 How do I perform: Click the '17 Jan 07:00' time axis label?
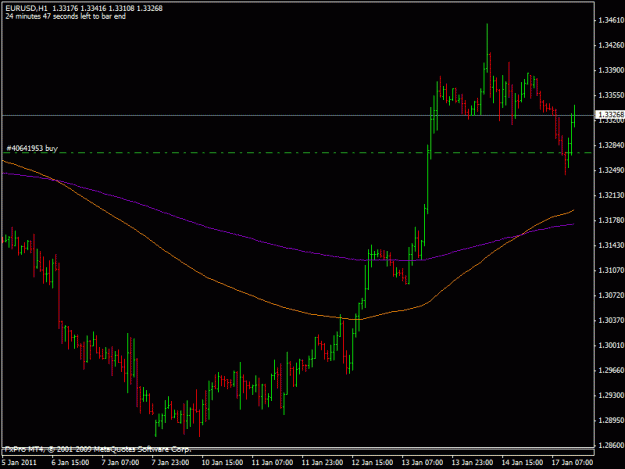[572, 463]
